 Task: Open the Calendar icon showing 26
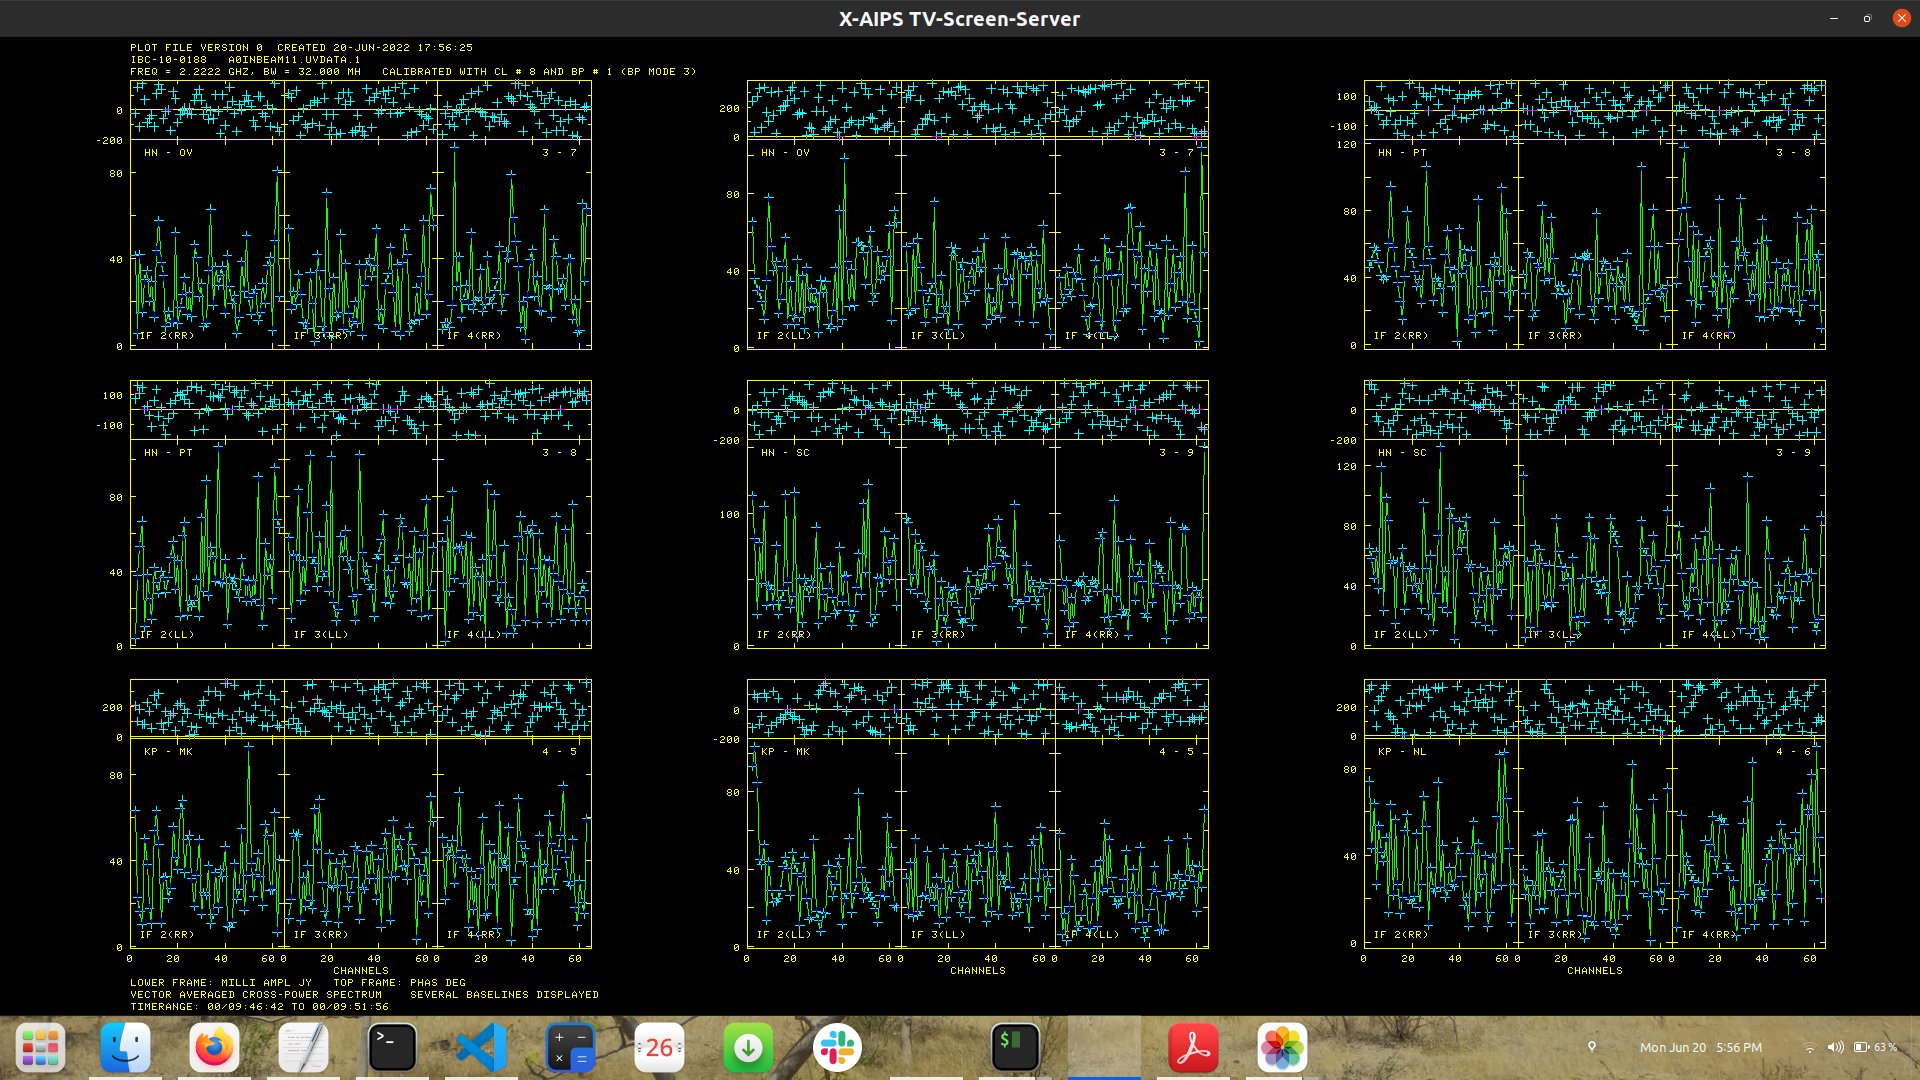[x=659, y=1048]
